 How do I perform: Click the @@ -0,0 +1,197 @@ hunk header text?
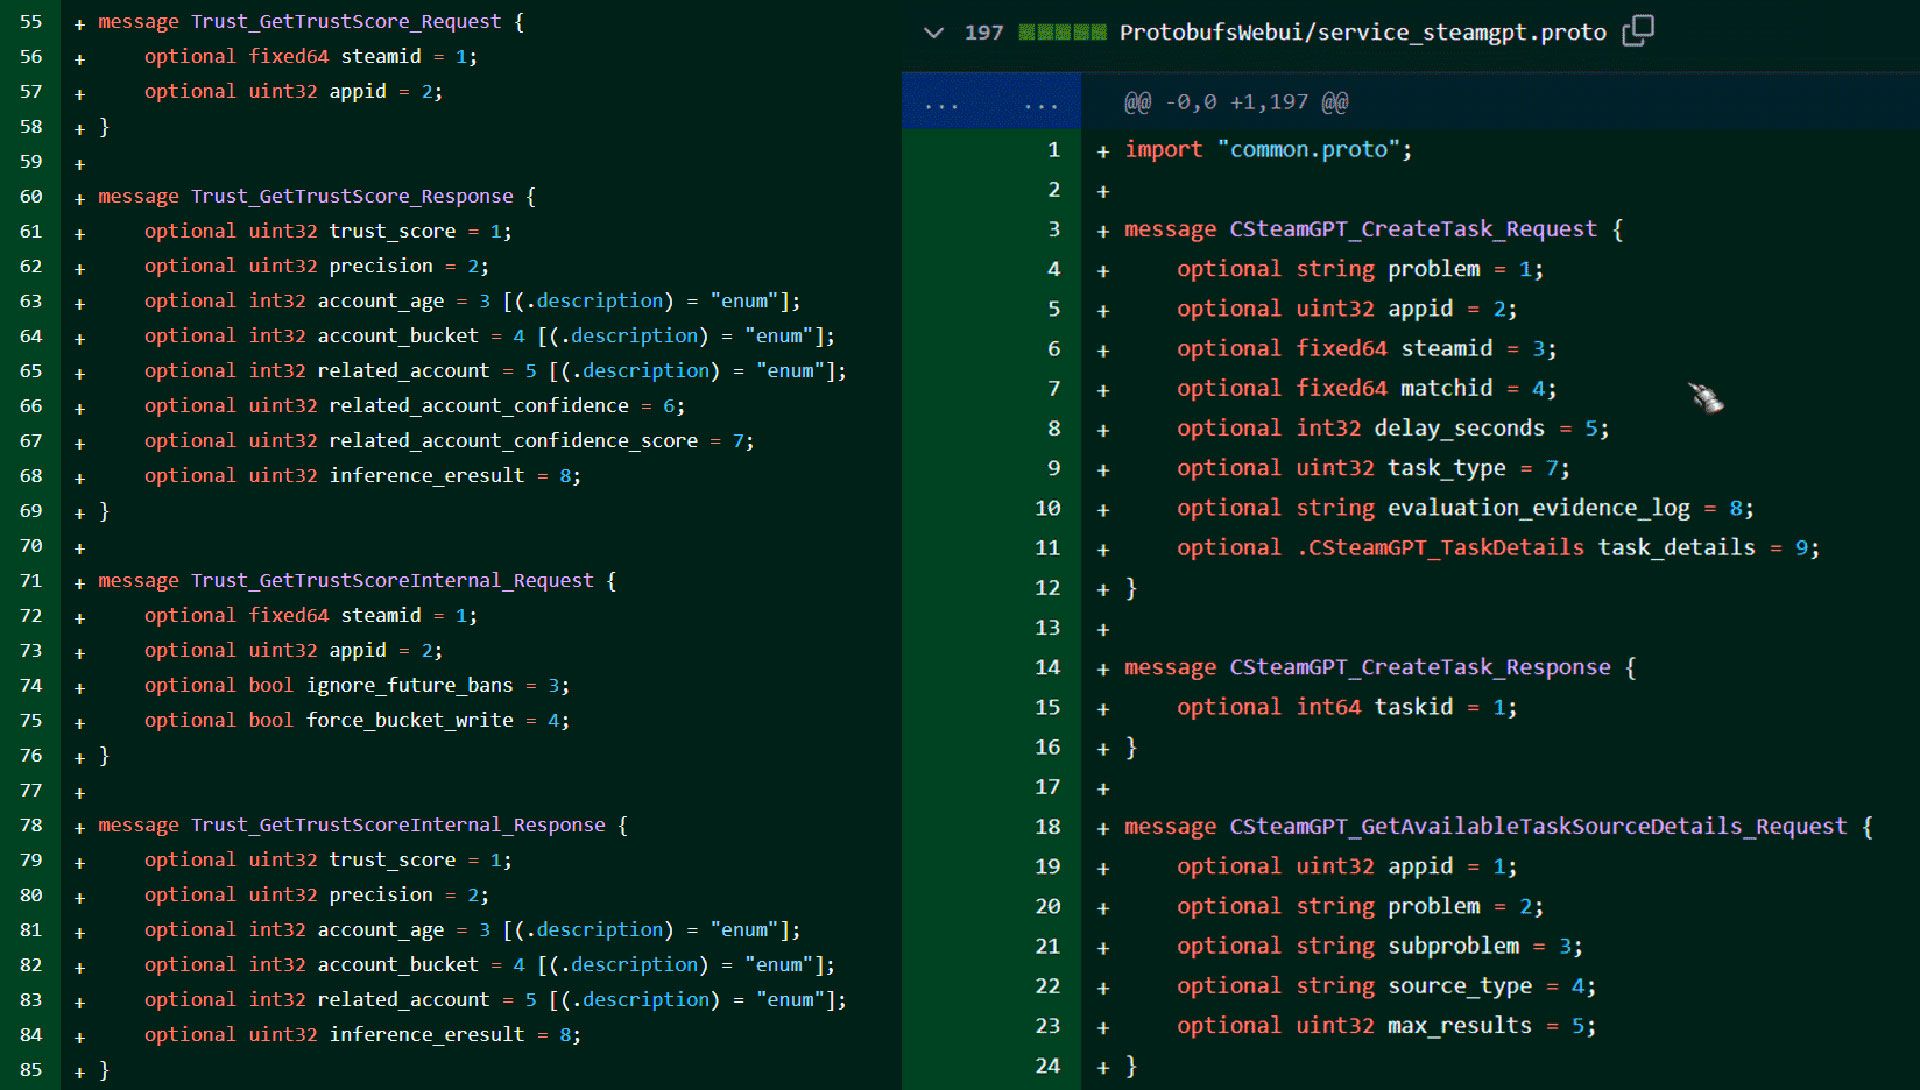(1236, 102)
